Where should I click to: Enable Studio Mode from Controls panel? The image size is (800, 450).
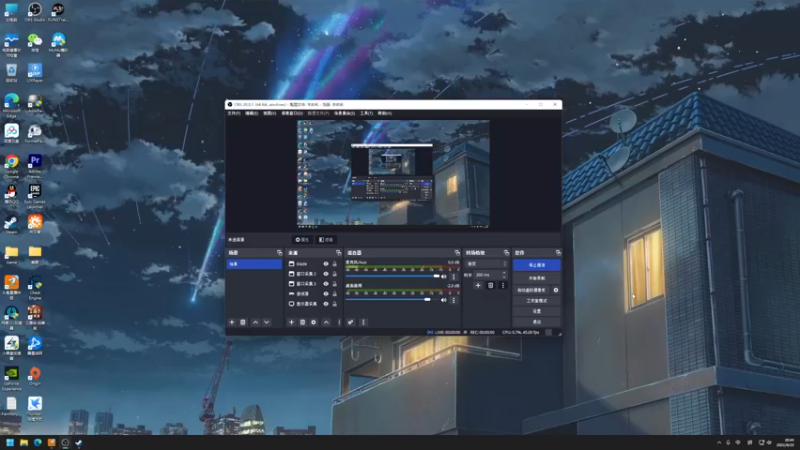[537, 301]
